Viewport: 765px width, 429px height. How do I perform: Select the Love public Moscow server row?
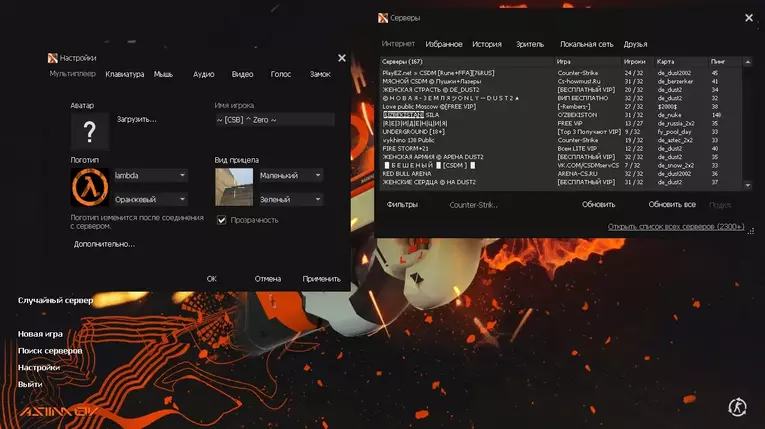coord(561,106)
